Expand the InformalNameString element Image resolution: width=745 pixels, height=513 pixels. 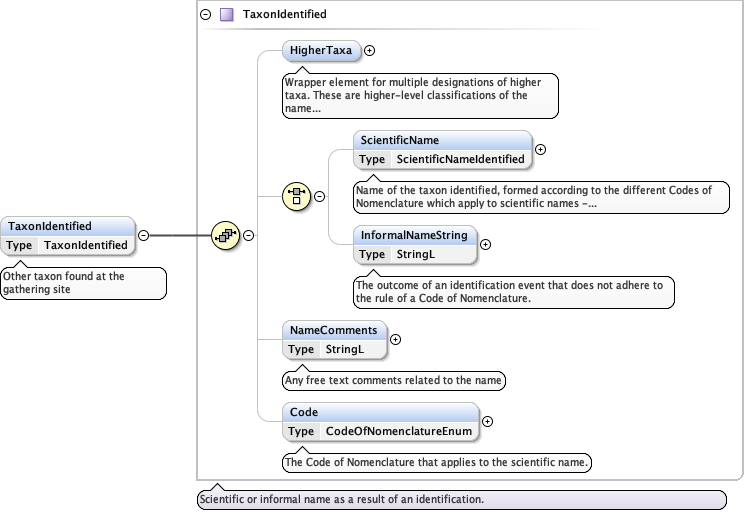click(489, 244)
